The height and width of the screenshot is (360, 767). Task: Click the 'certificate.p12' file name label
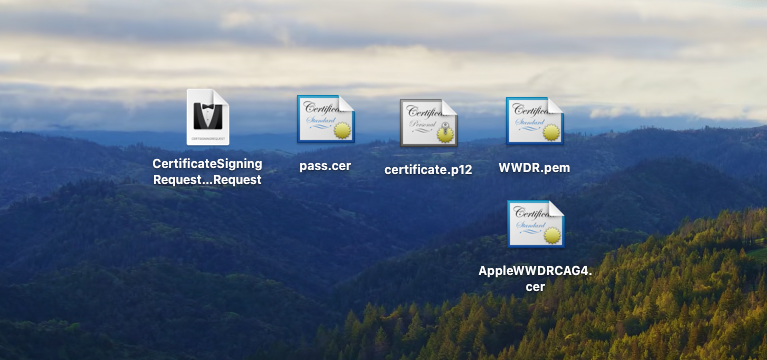(429, 170)
